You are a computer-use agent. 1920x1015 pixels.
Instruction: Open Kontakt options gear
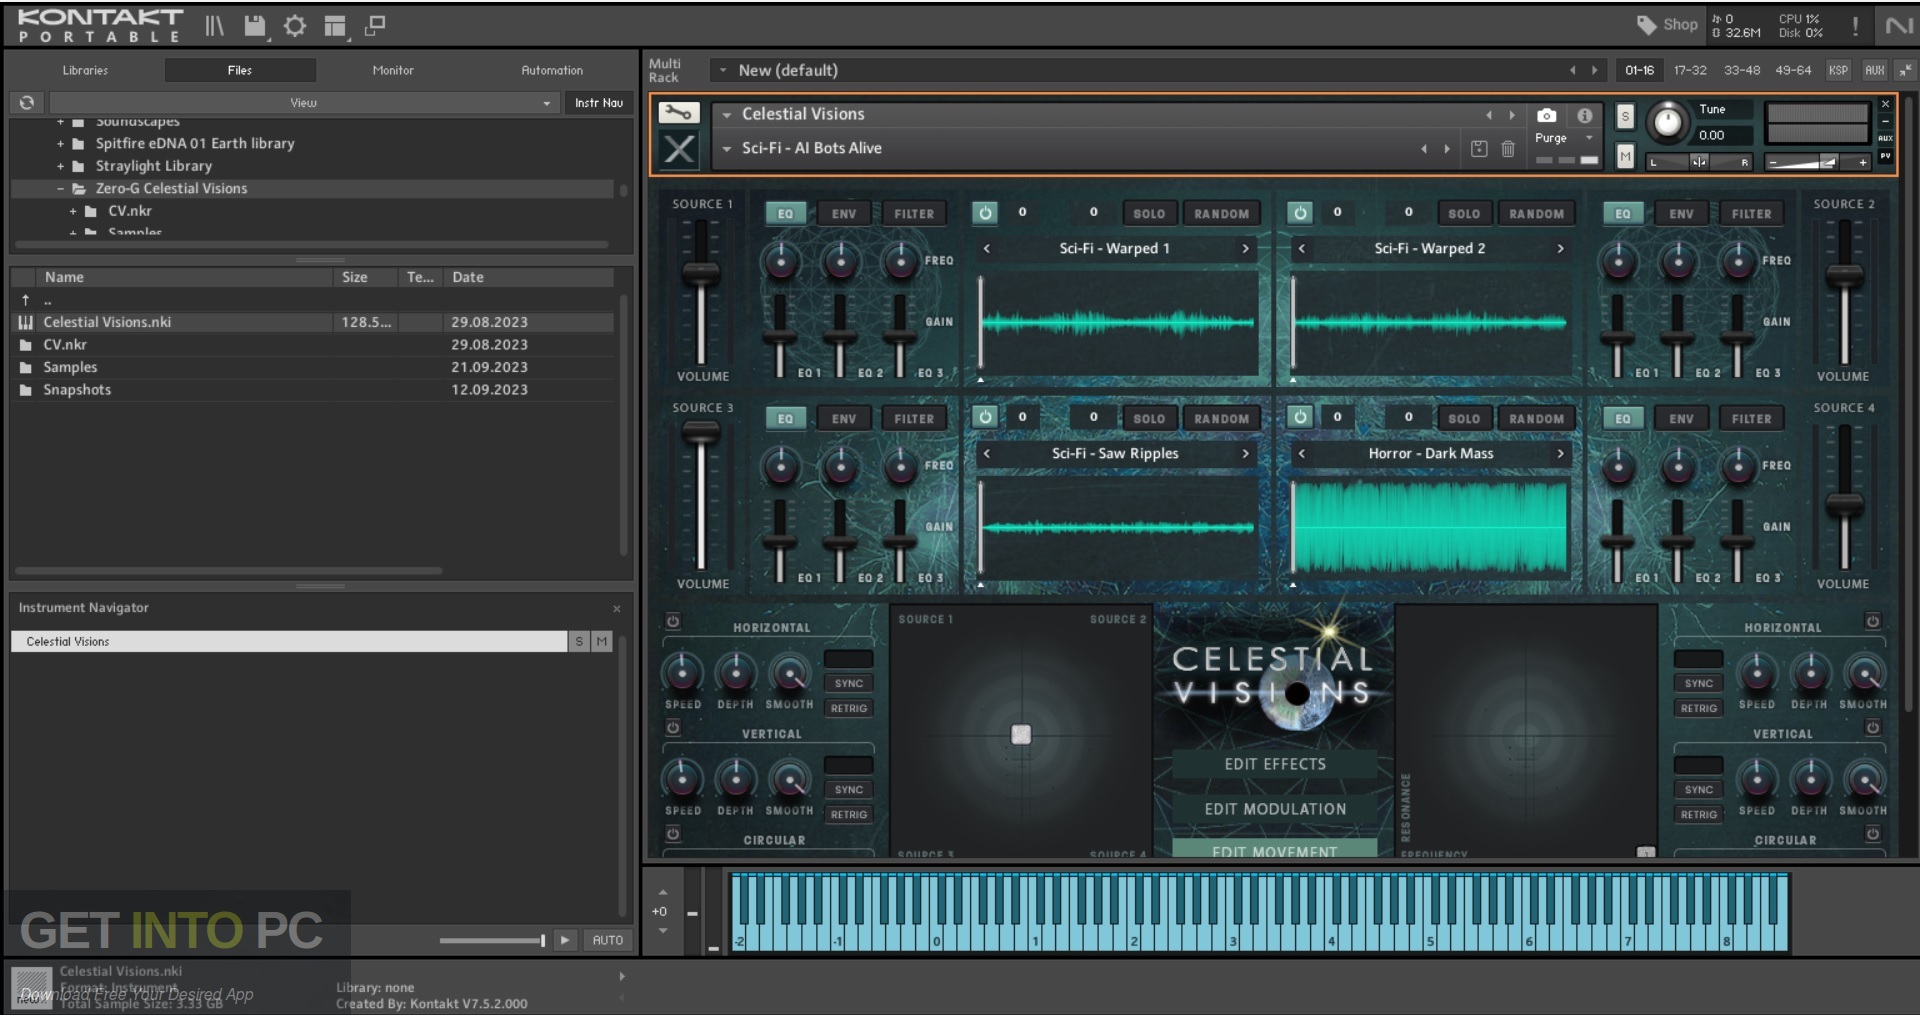(294, 25)
